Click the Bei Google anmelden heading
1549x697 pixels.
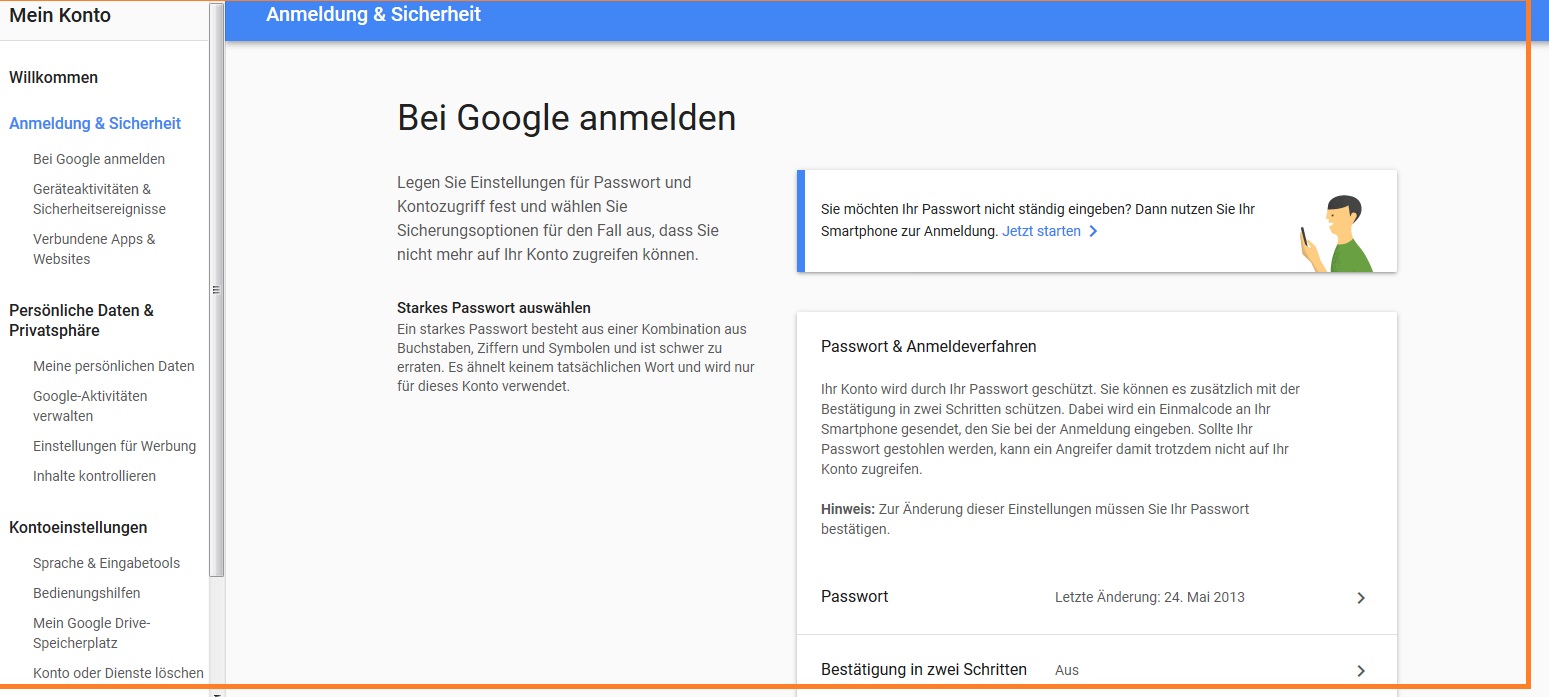click(x=566, y=118)
